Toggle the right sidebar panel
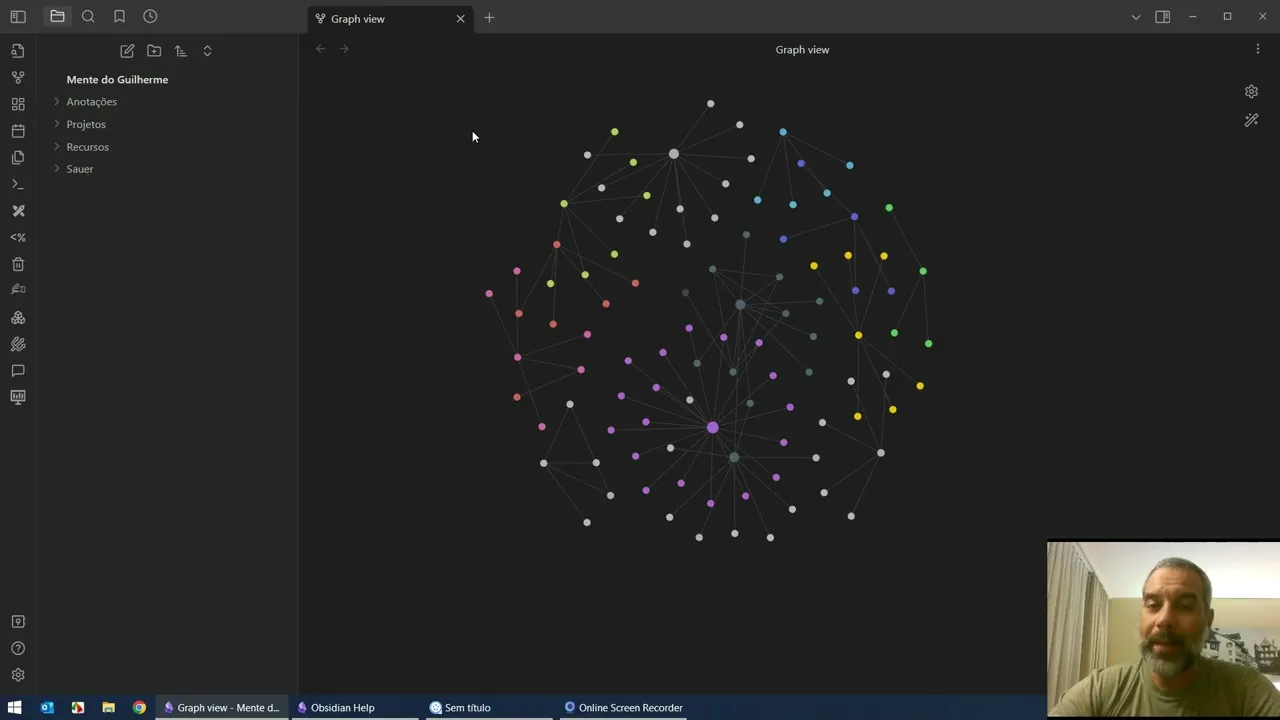1280x720 pixels. point(1162,17)
